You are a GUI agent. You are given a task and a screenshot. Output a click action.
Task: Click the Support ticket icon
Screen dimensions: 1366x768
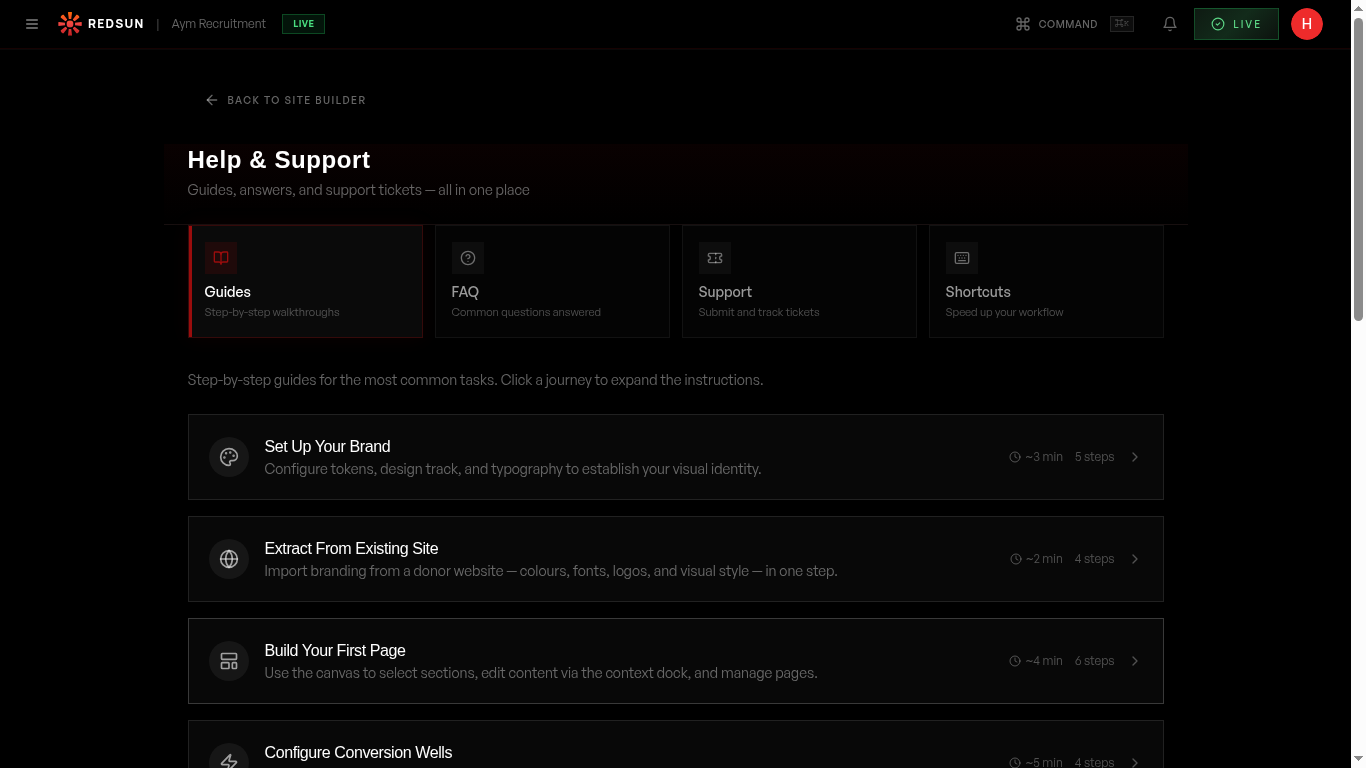click(x=714, y=258)
